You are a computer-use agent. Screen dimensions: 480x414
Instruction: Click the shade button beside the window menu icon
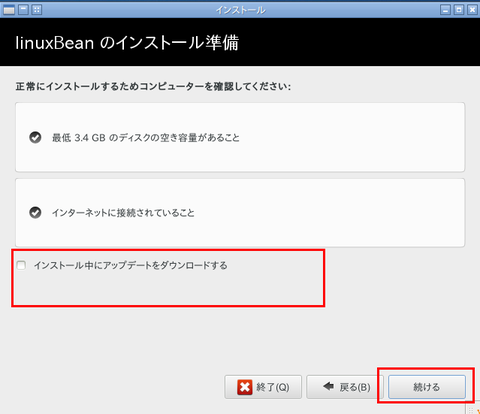[x=23, y=10]
